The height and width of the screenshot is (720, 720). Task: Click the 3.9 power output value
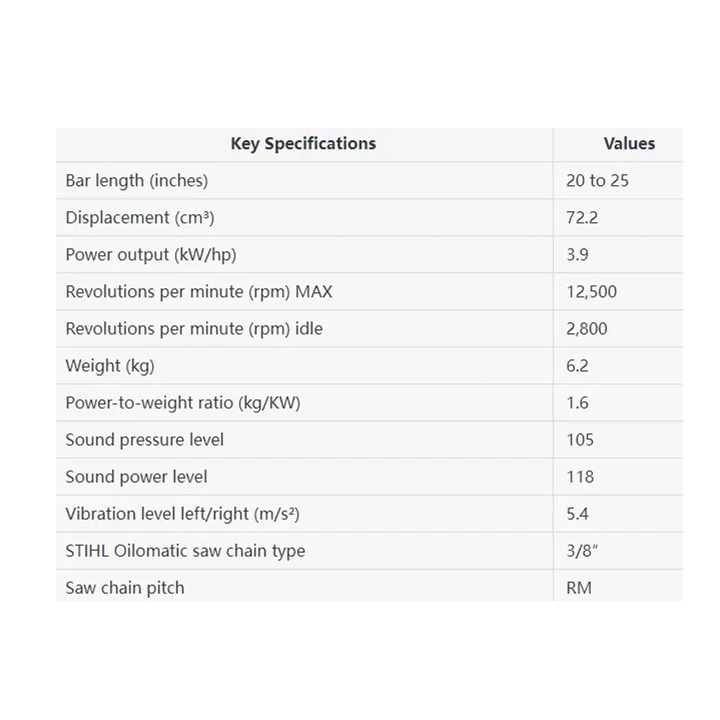tap(577, 255)
